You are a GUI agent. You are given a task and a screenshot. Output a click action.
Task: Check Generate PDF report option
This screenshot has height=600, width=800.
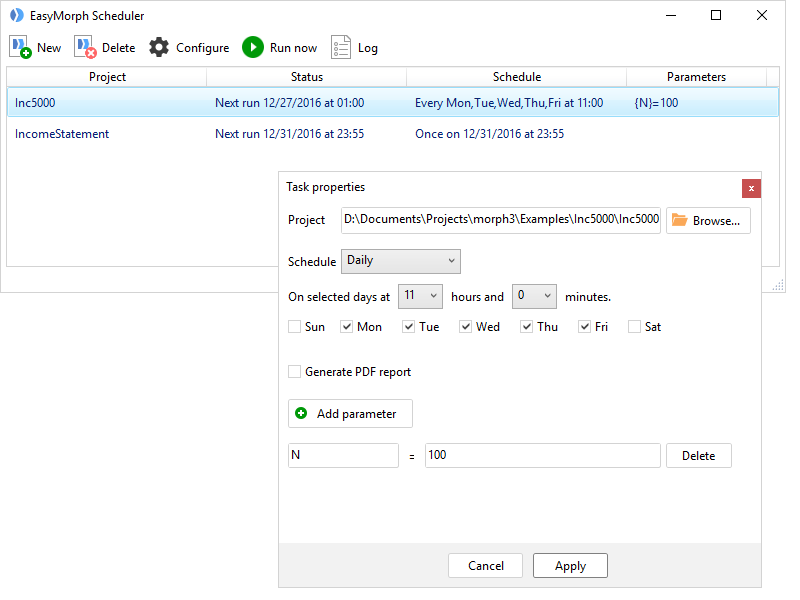pyautogui.click(x=294, y=371)
